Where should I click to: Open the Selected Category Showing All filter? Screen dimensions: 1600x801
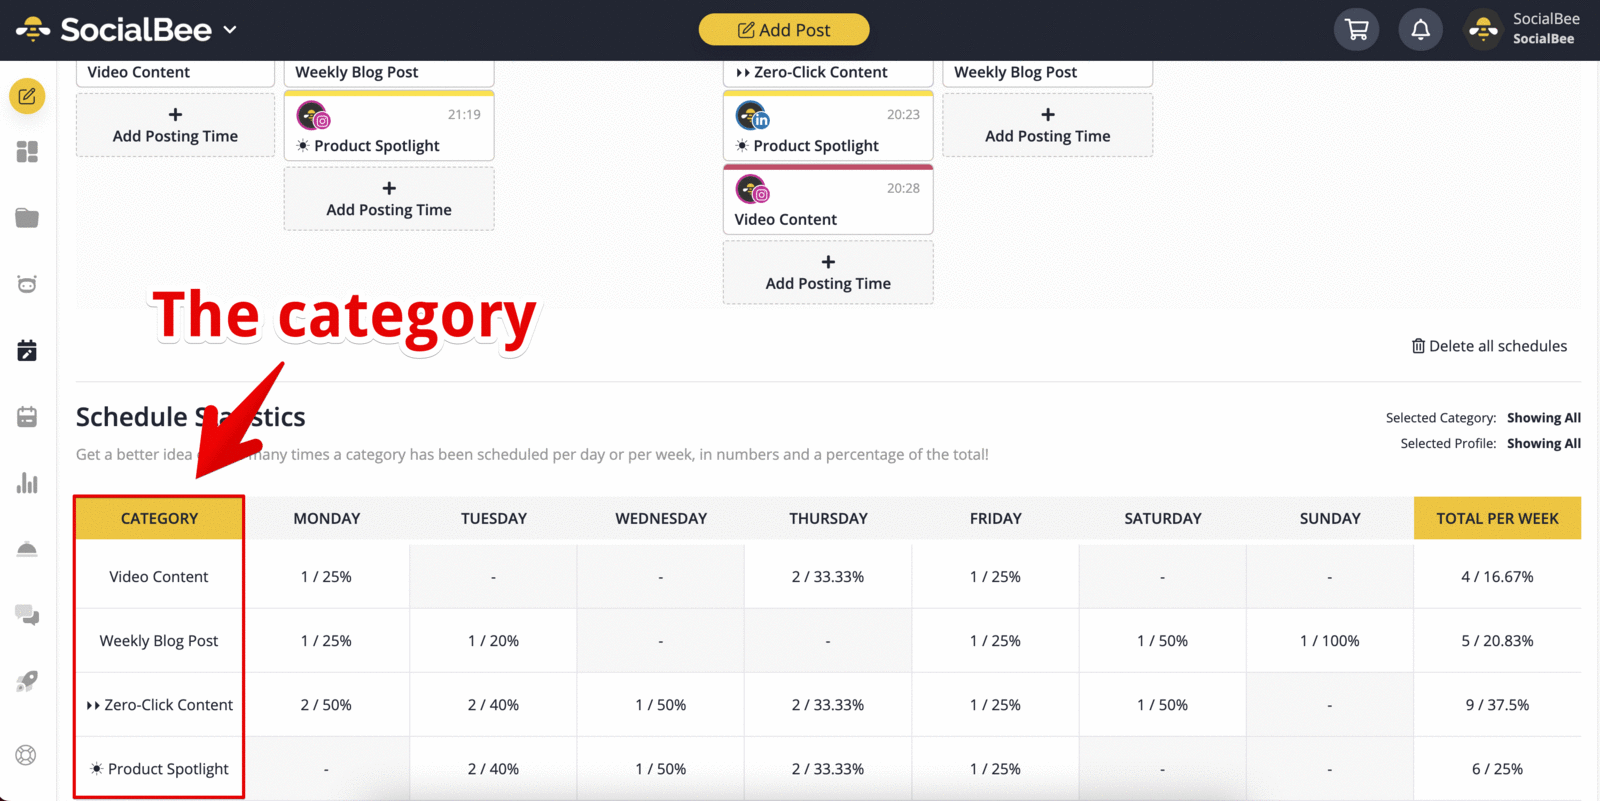click(x=1543, y=418)
